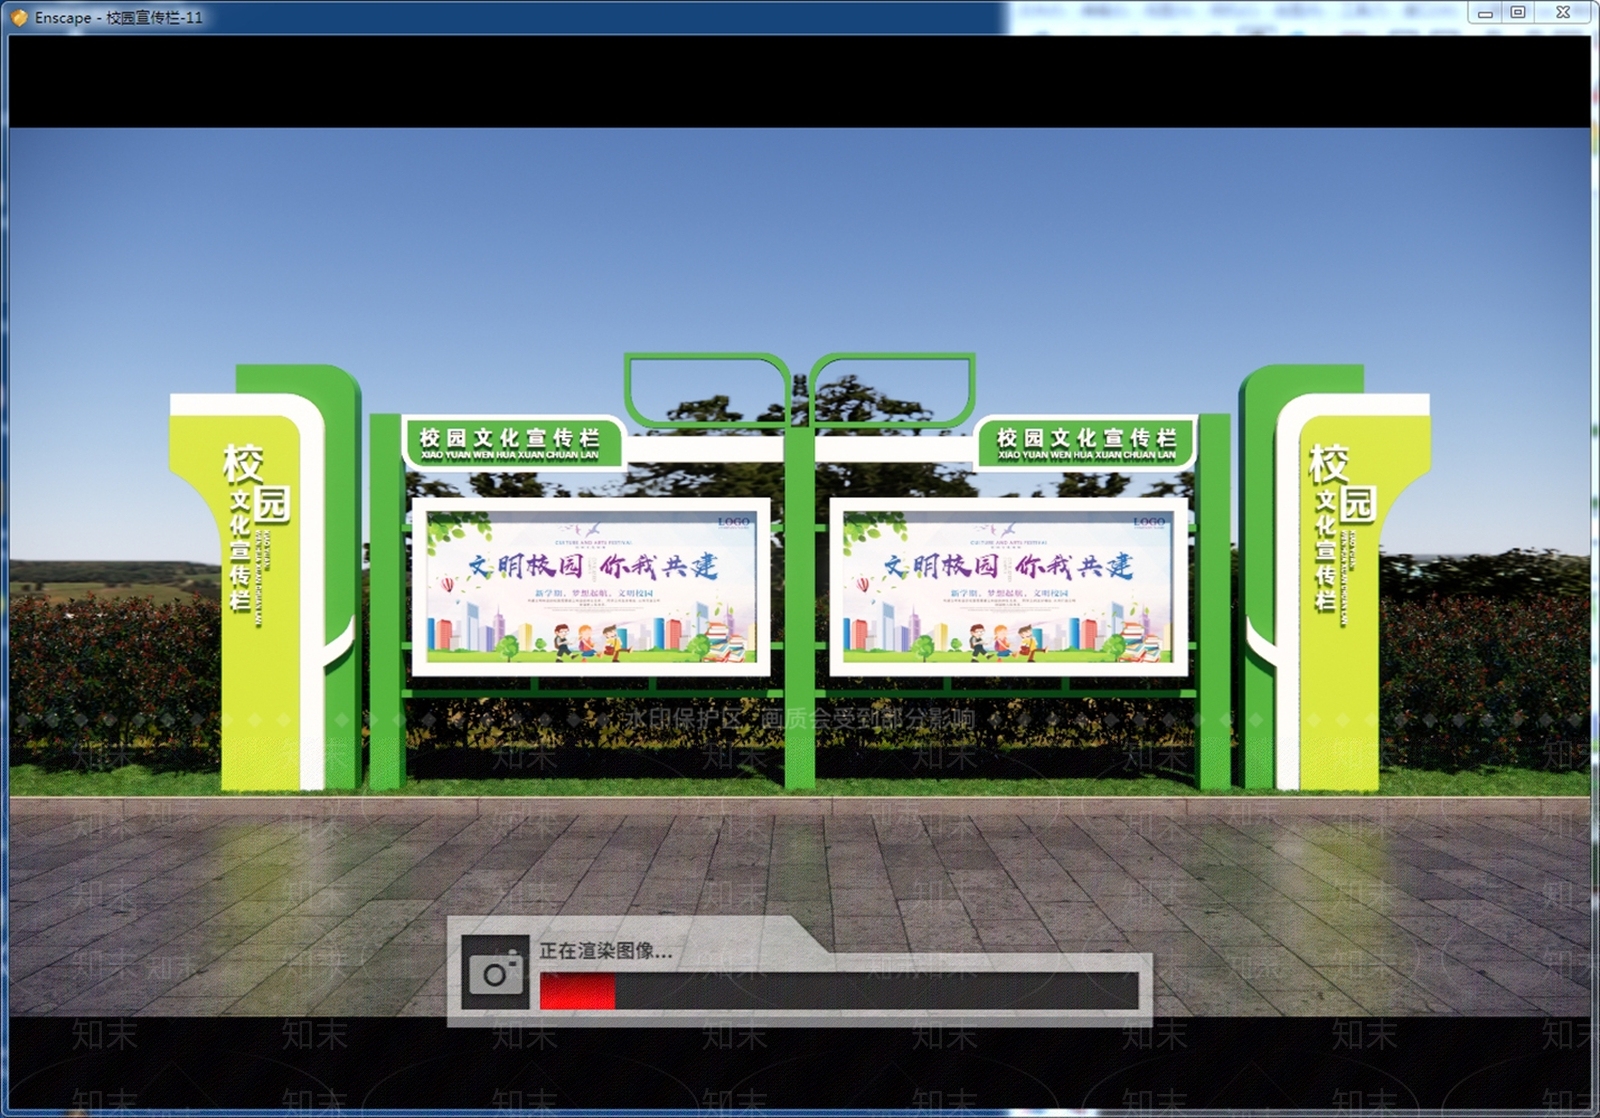Click the right yellow-green 校园 pillar

(x=1335, y=578)
